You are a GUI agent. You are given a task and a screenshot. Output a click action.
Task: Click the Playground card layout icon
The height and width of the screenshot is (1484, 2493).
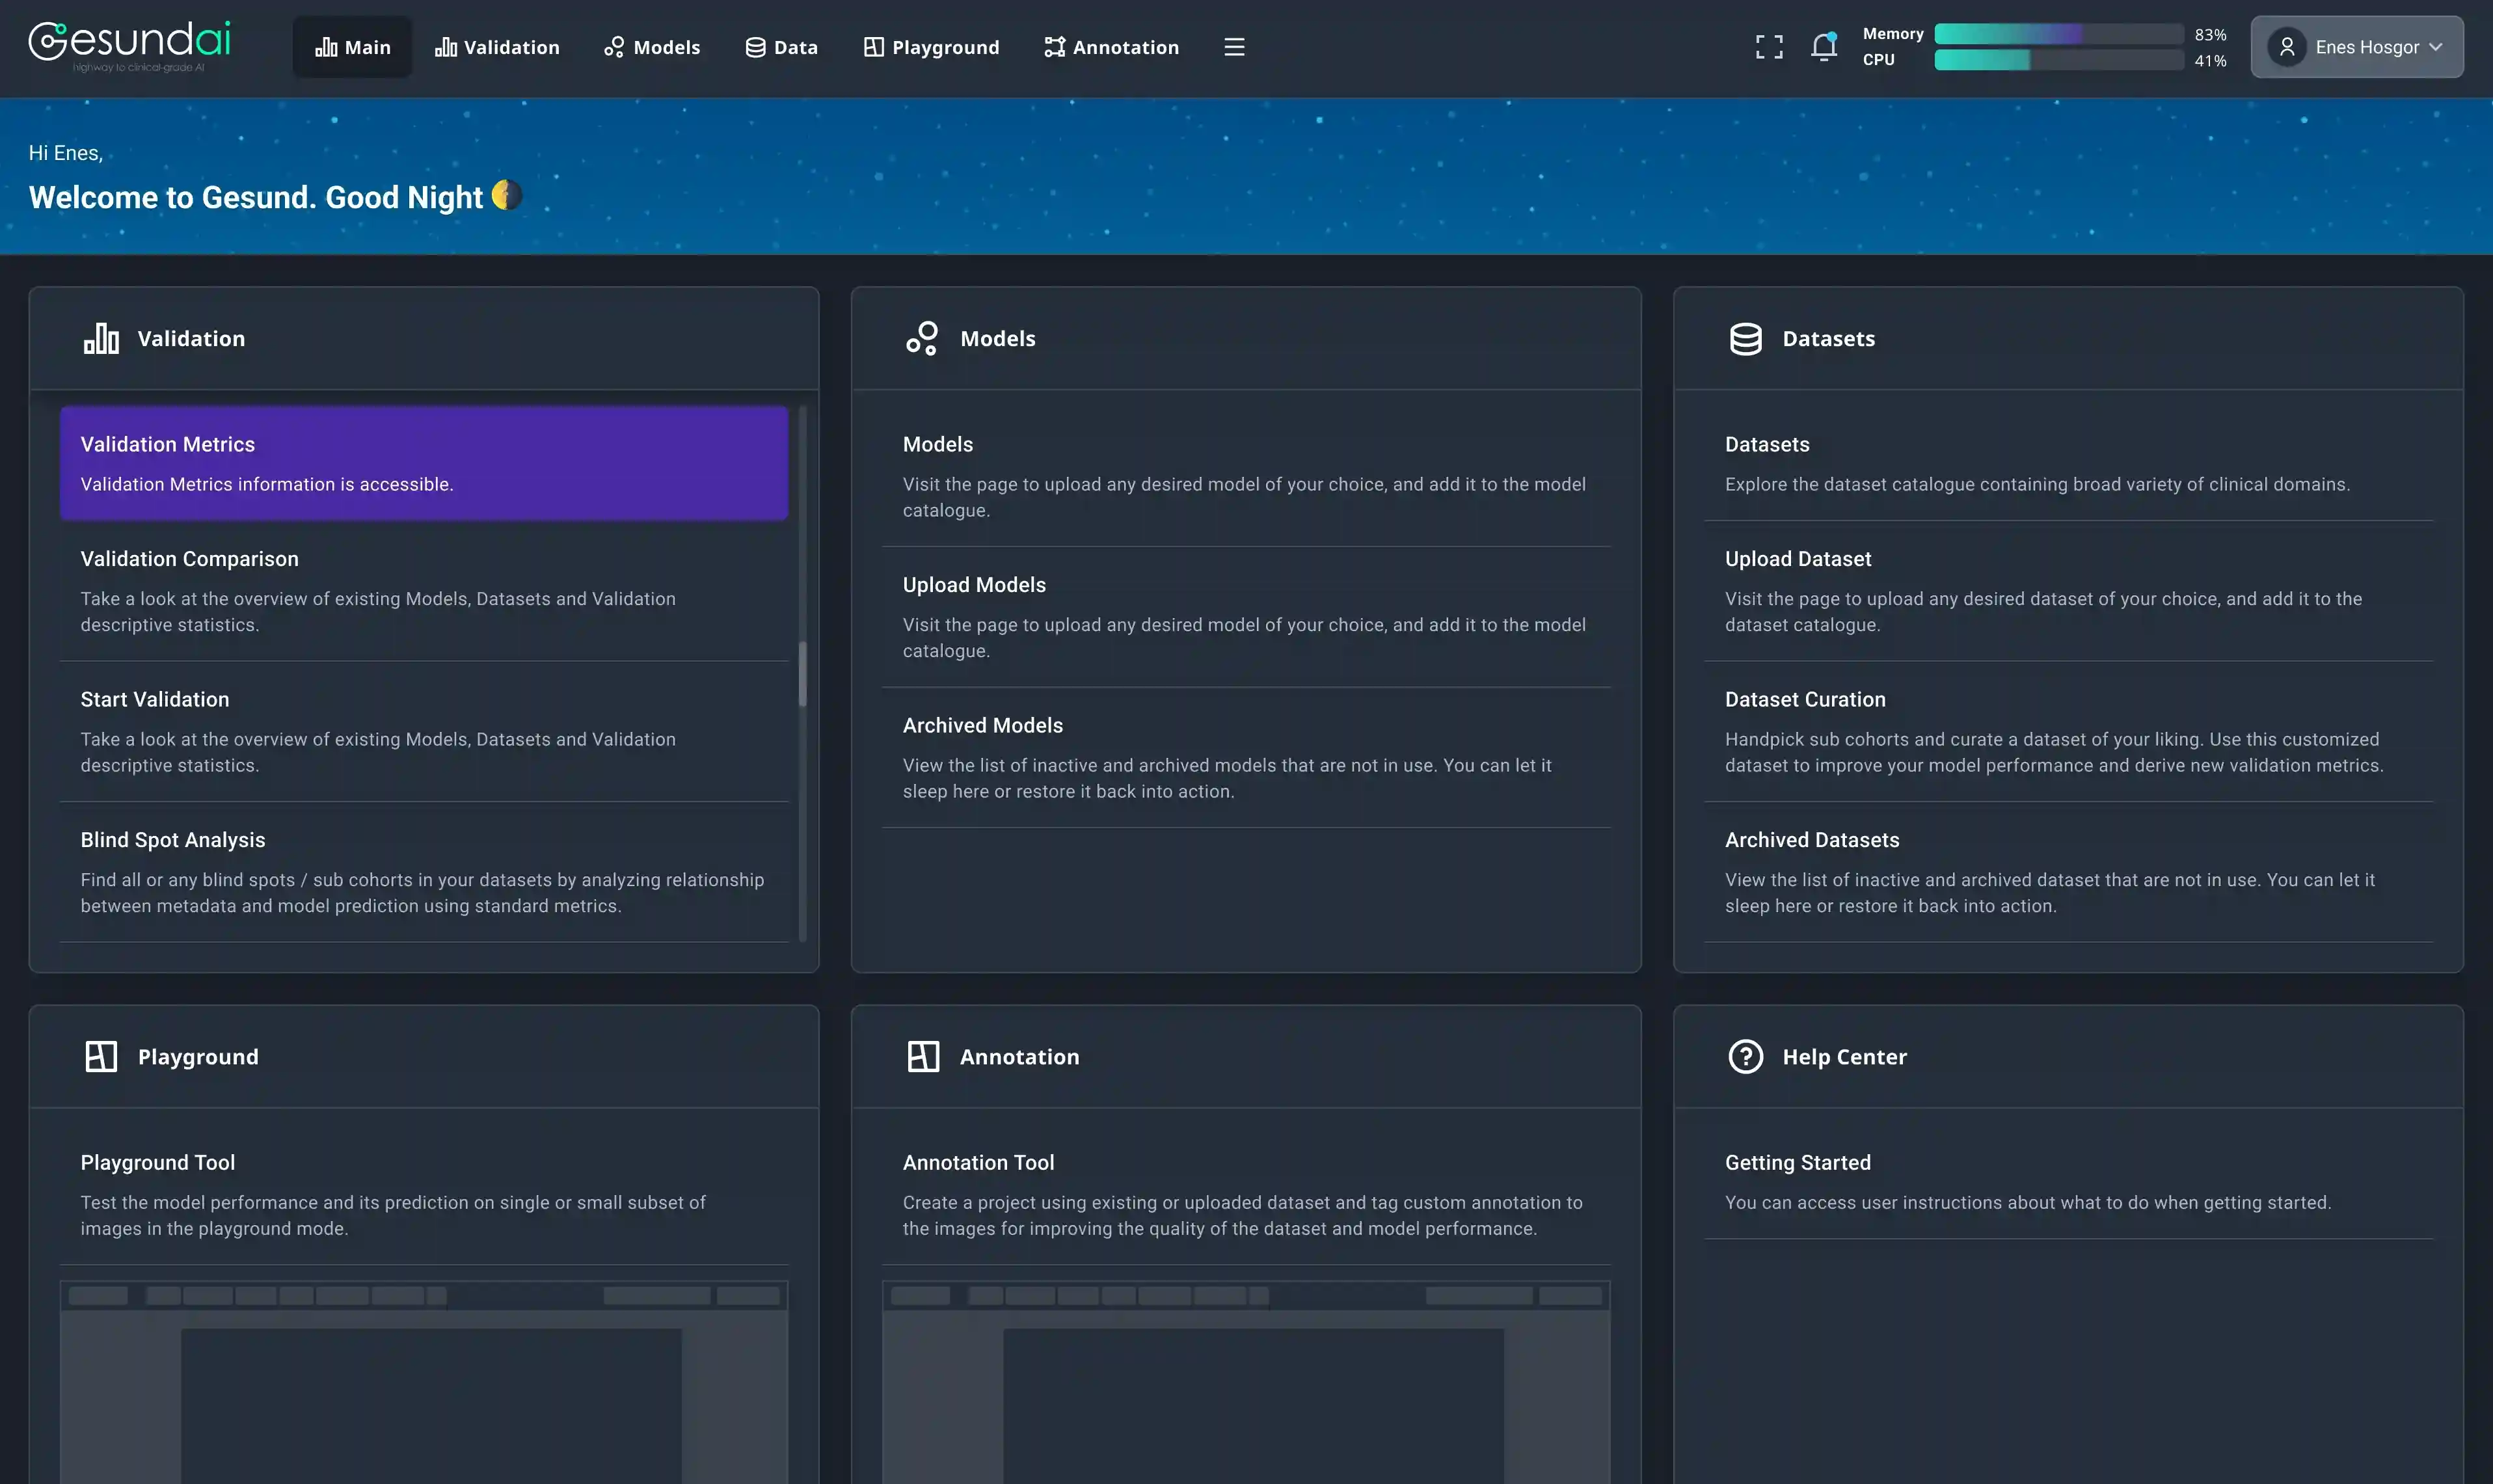[x=101, y=1056]
